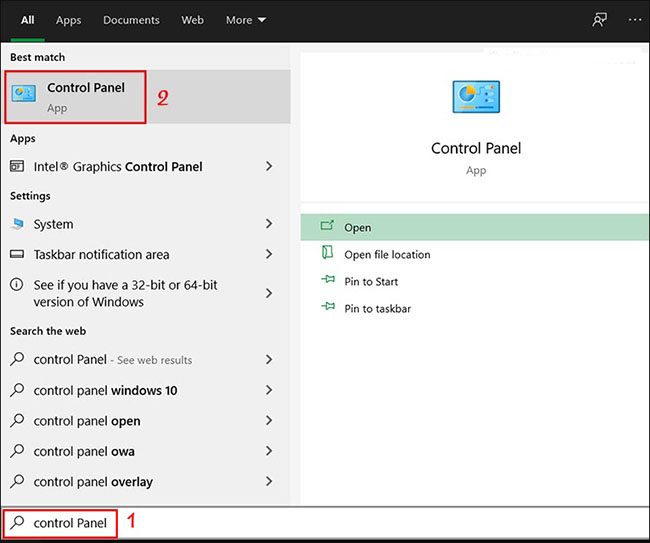Click the Taskbar notification area icon
The width and height of the screenshot is (650, 543).
[17, 254]
